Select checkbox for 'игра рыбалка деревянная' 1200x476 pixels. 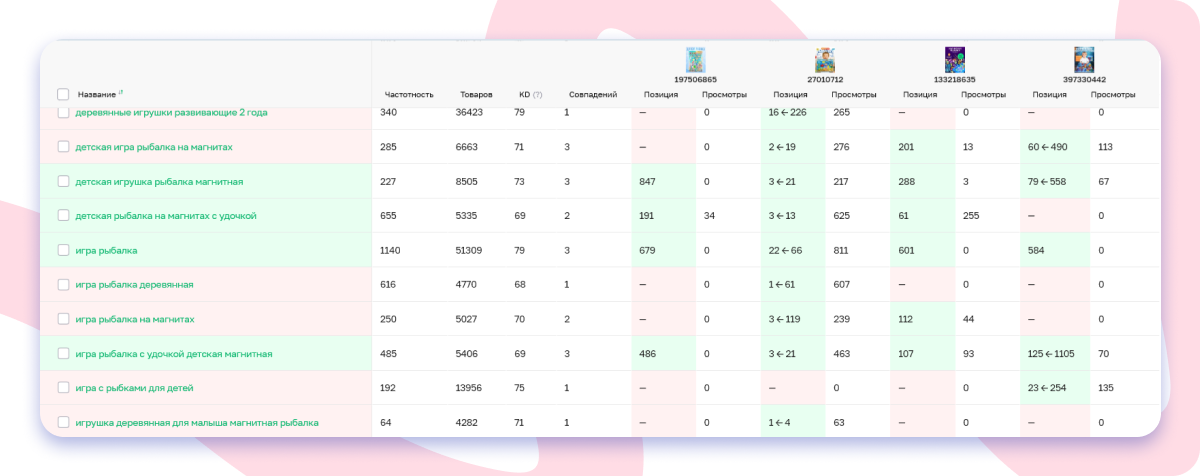pos(63,284)
